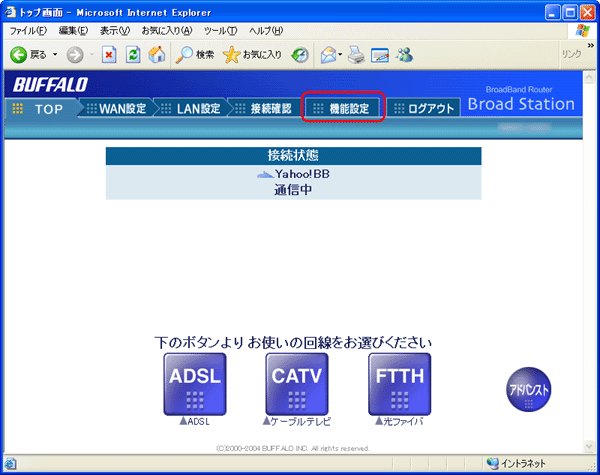Click the IE title bar page icon

(10, 12)
